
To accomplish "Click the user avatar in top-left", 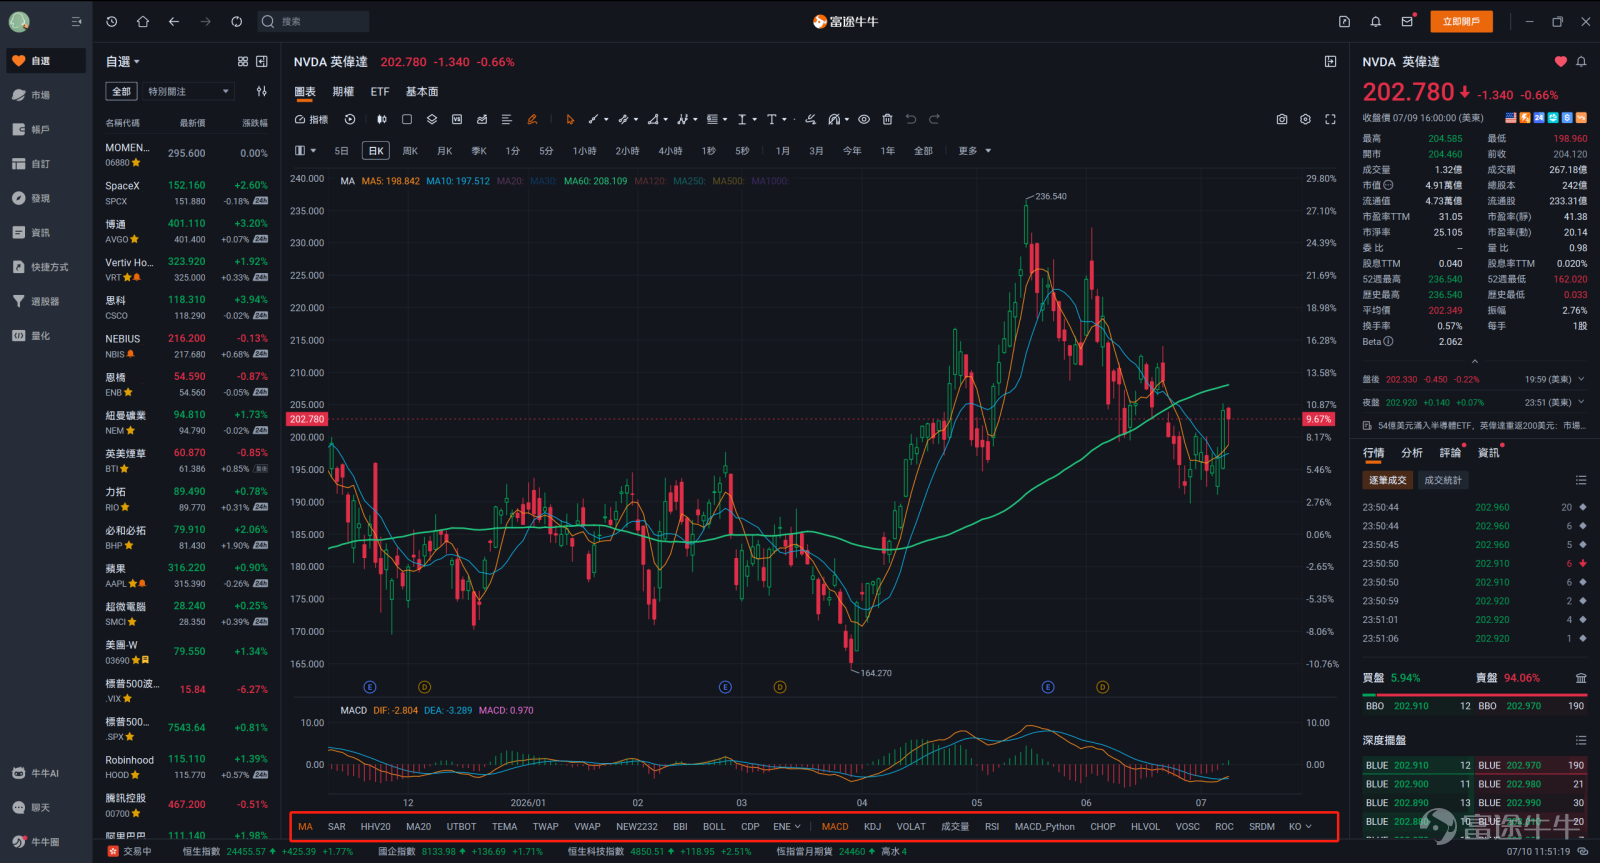I will coord(19,21).
